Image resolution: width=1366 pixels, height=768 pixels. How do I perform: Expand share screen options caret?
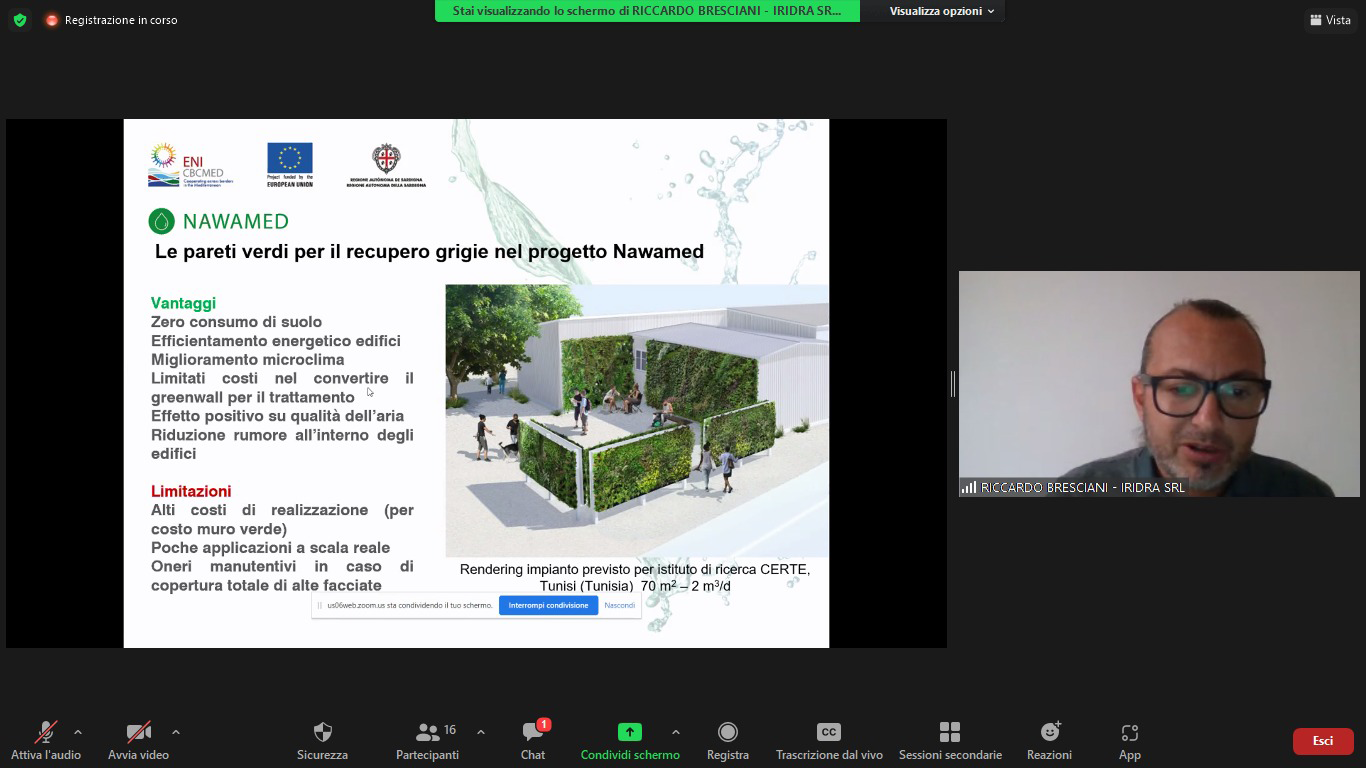click(676, 732)
